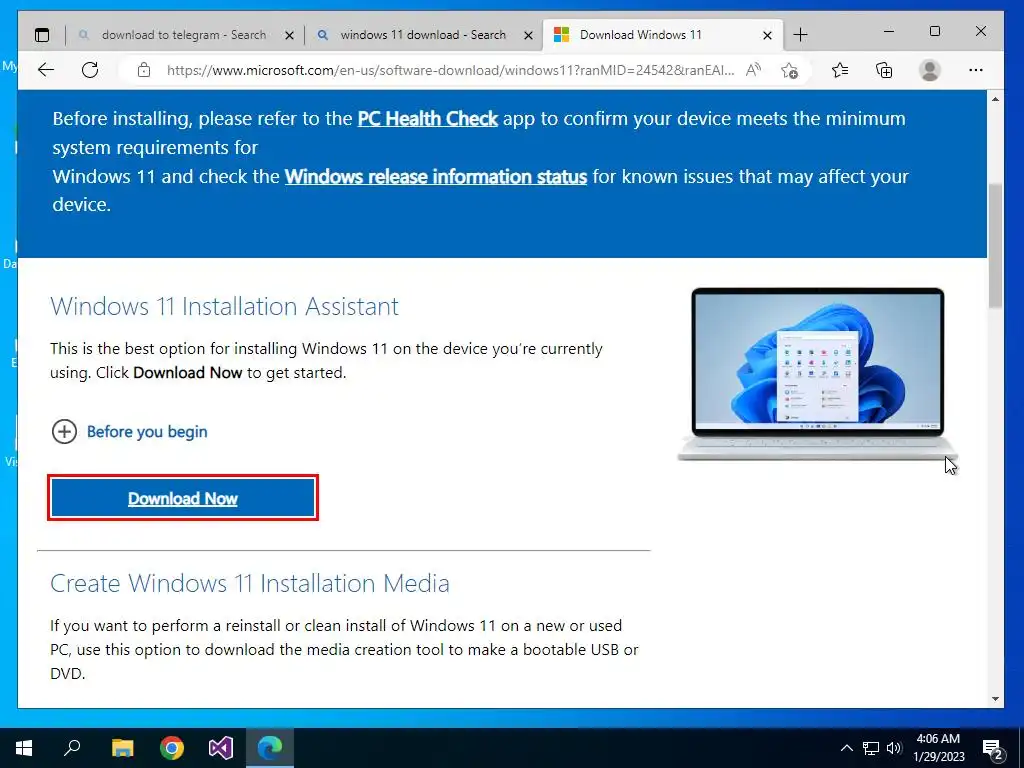1024x768 pixels.
Task: Show hidden system tray icons
Action: tap(846, 748)
